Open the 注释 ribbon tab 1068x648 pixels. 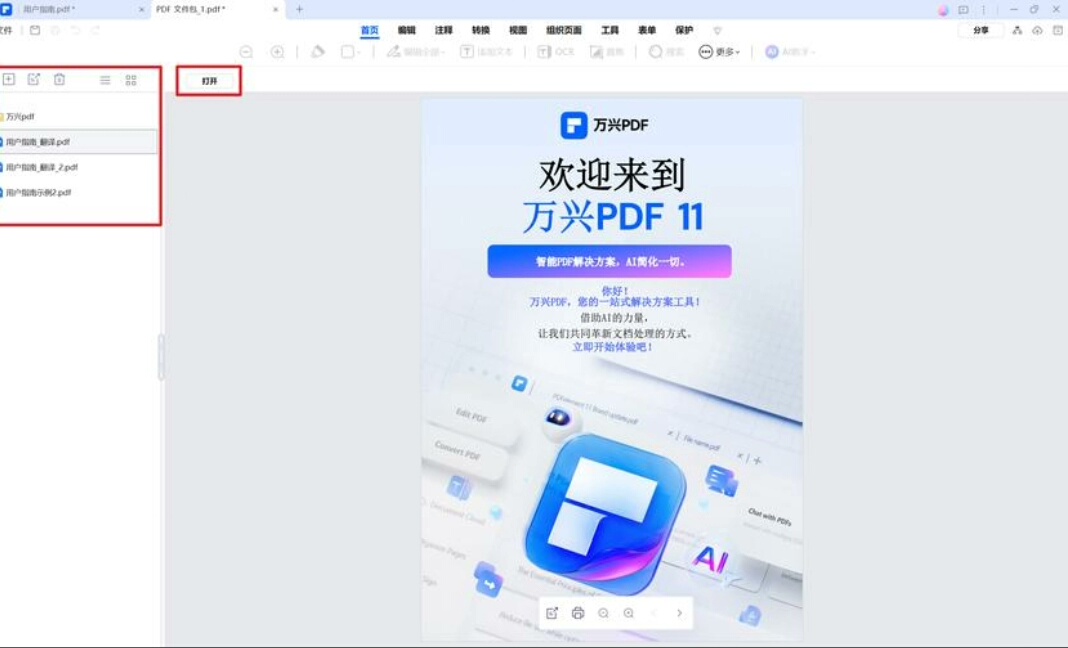click(x=443, y=30)
